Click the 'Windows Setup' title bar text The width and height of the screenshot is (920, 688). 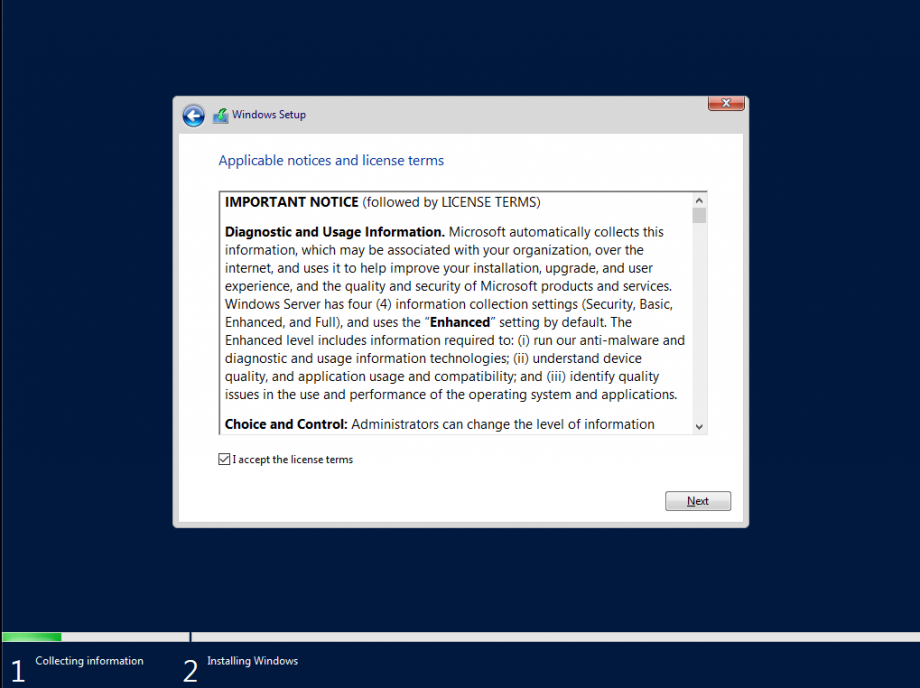(269, 114)
